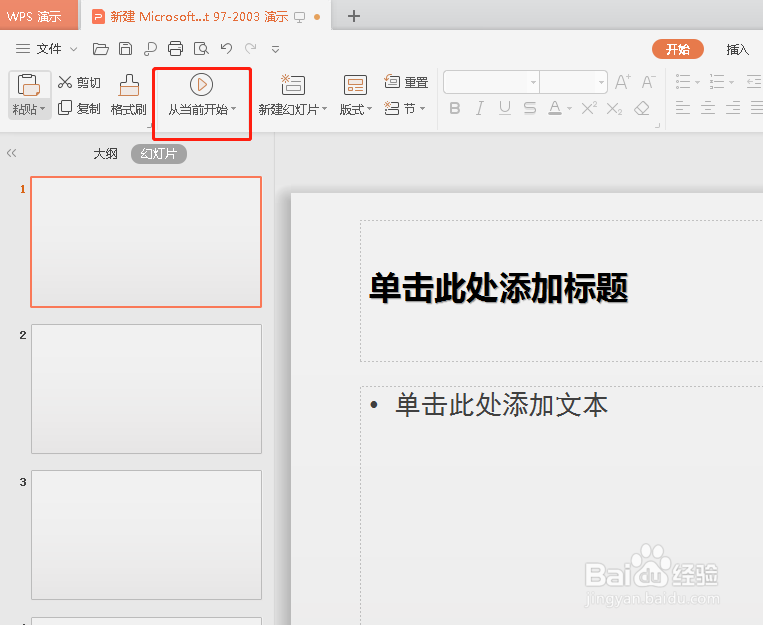The image size is (763, 625).
Task: Open the 从当前开始 dropdown arrow
Action: coord(234,109)
